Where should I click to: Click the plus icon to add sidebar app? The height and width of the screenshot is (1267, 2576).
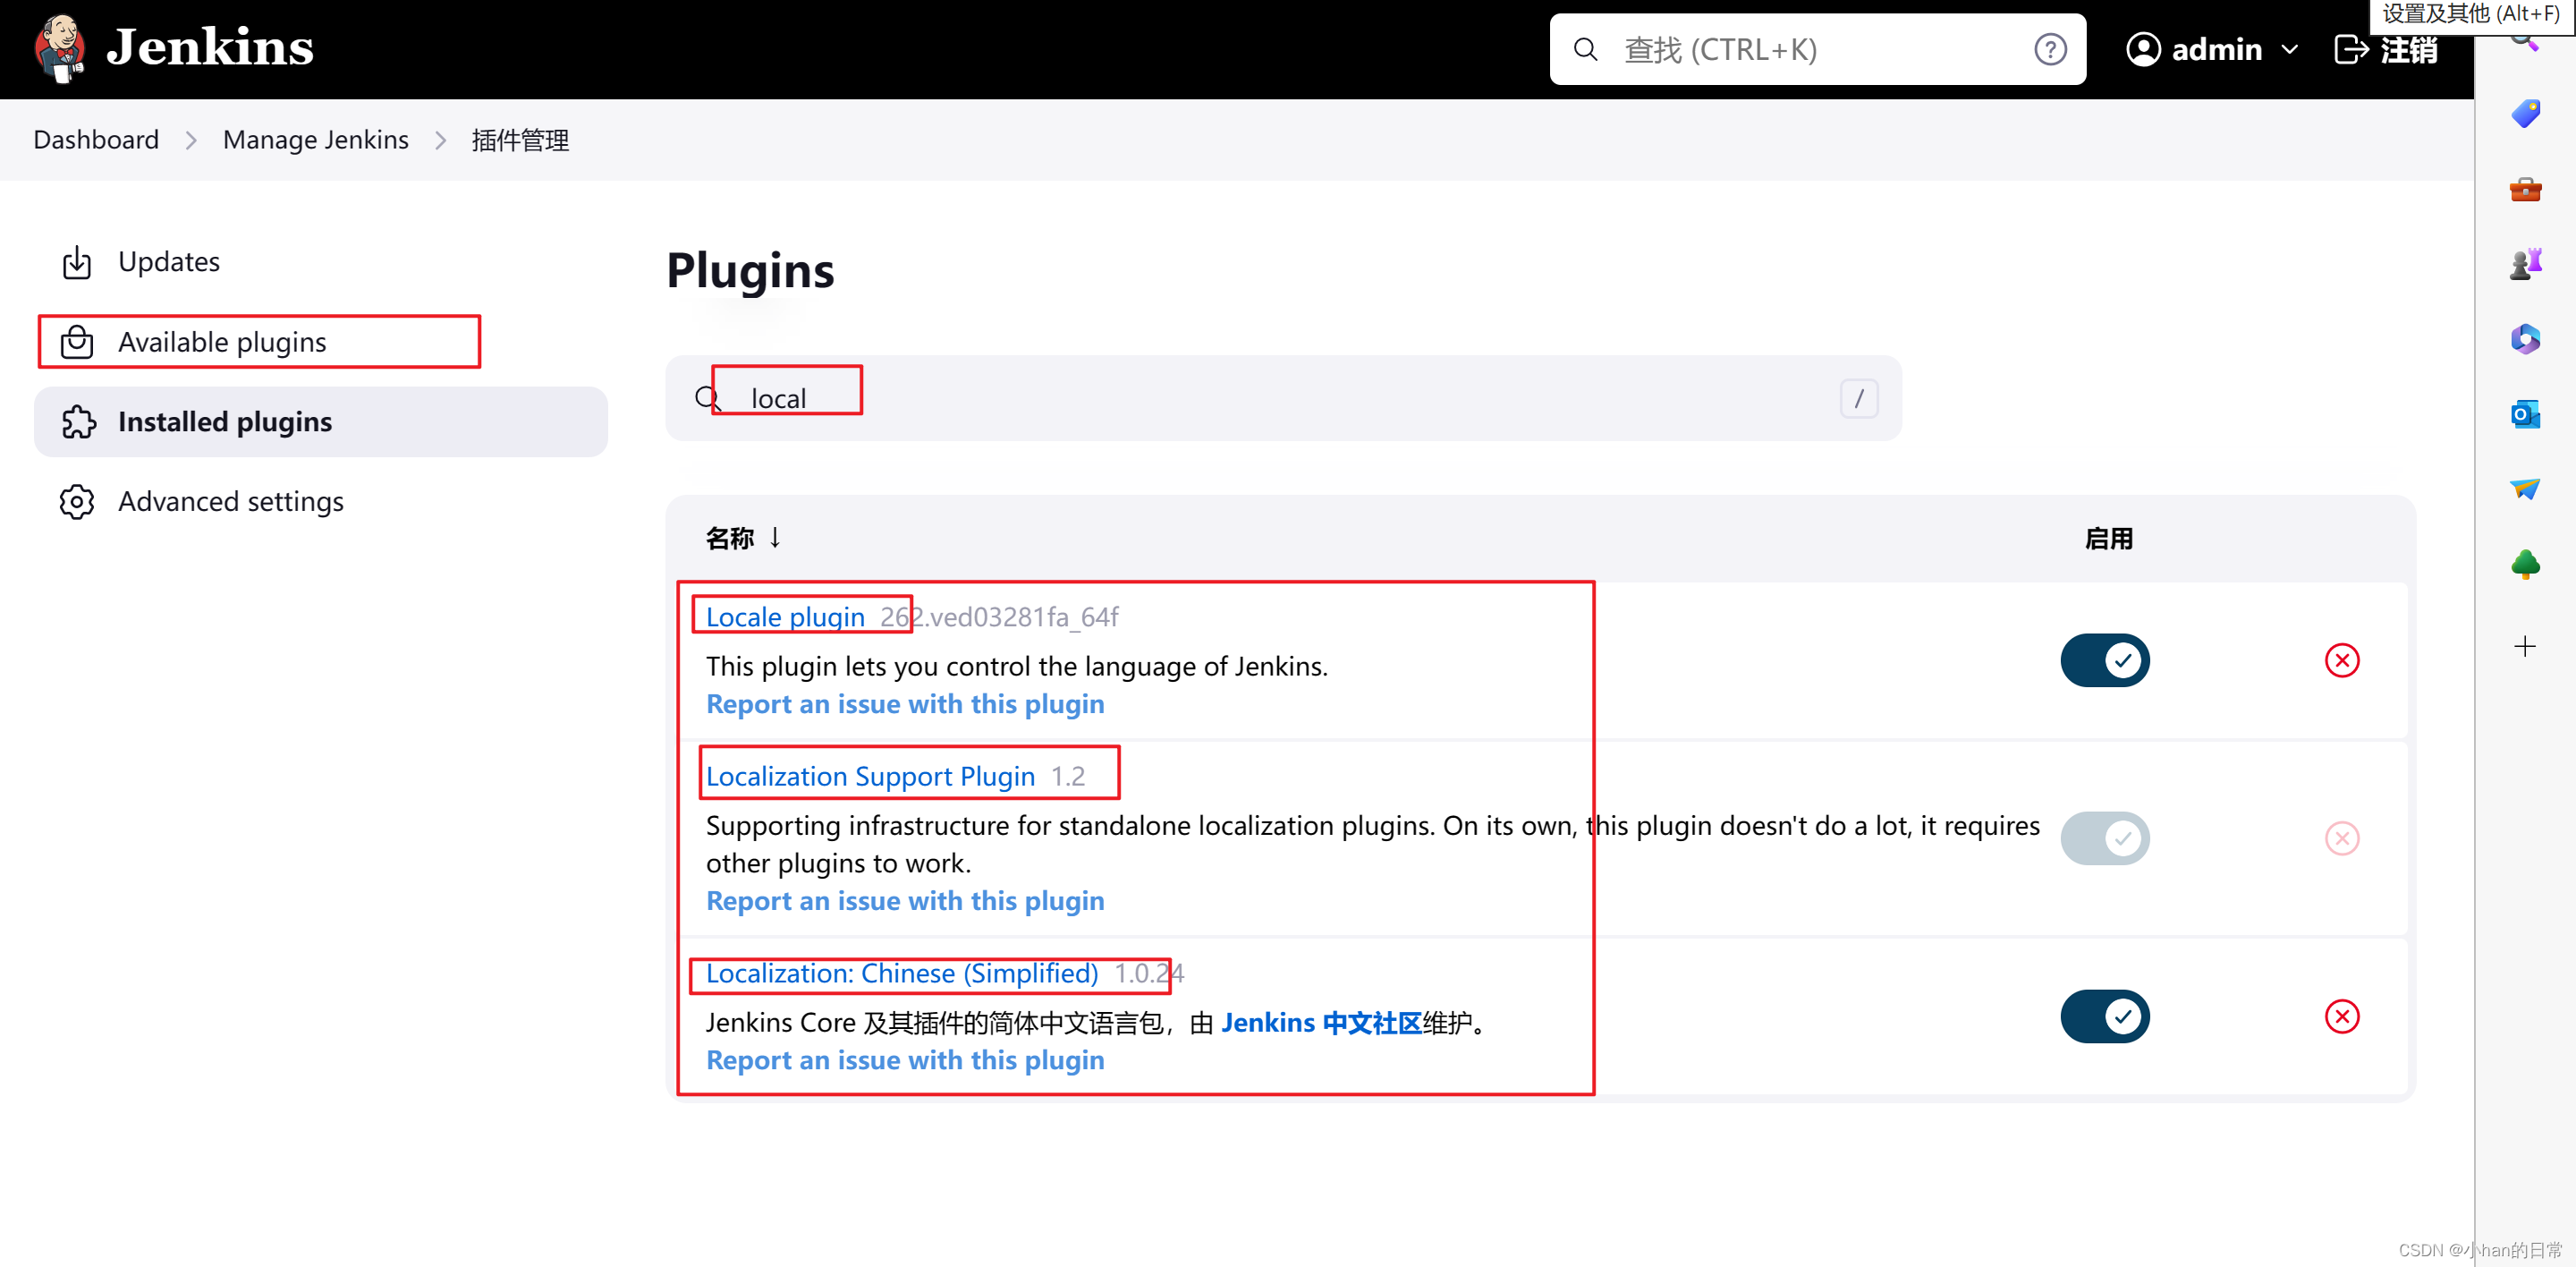(x=2525, y=646)
